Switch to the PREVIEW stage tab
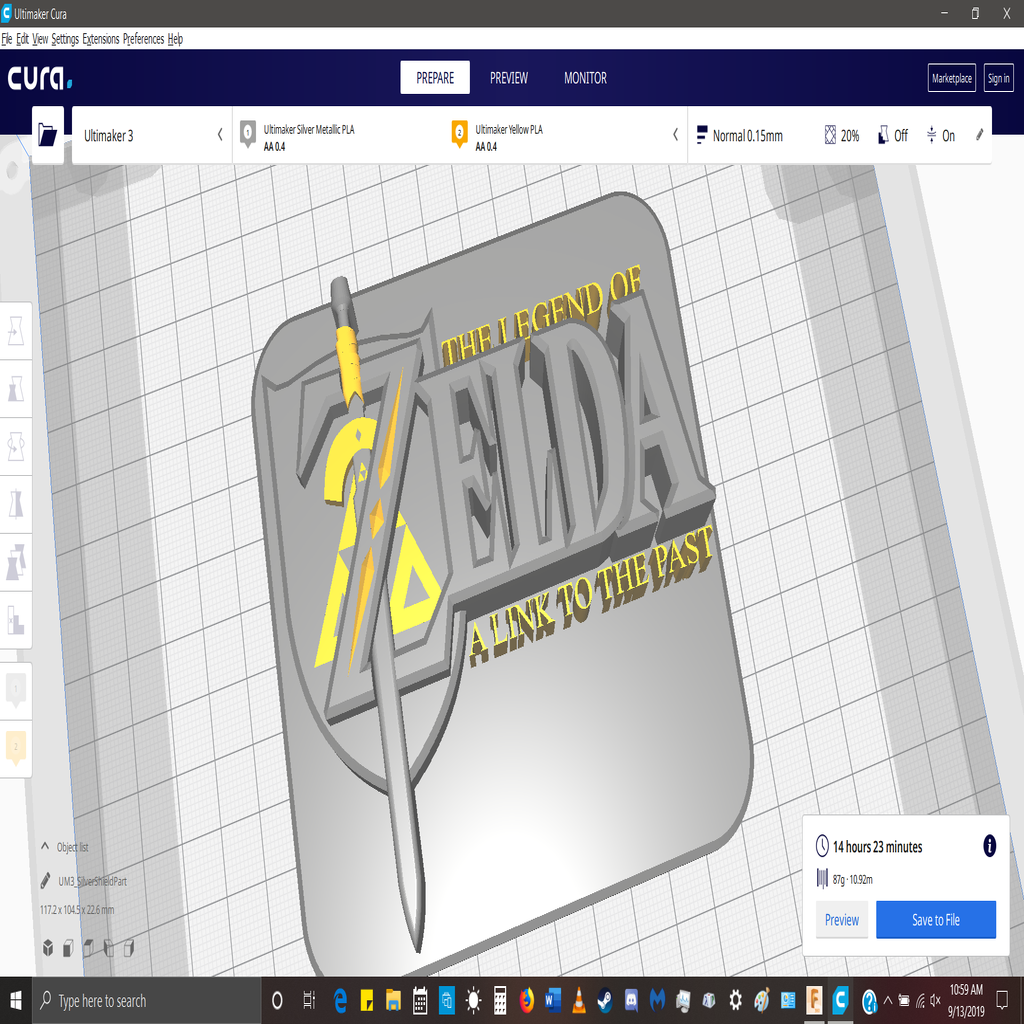 pos(508,78)
